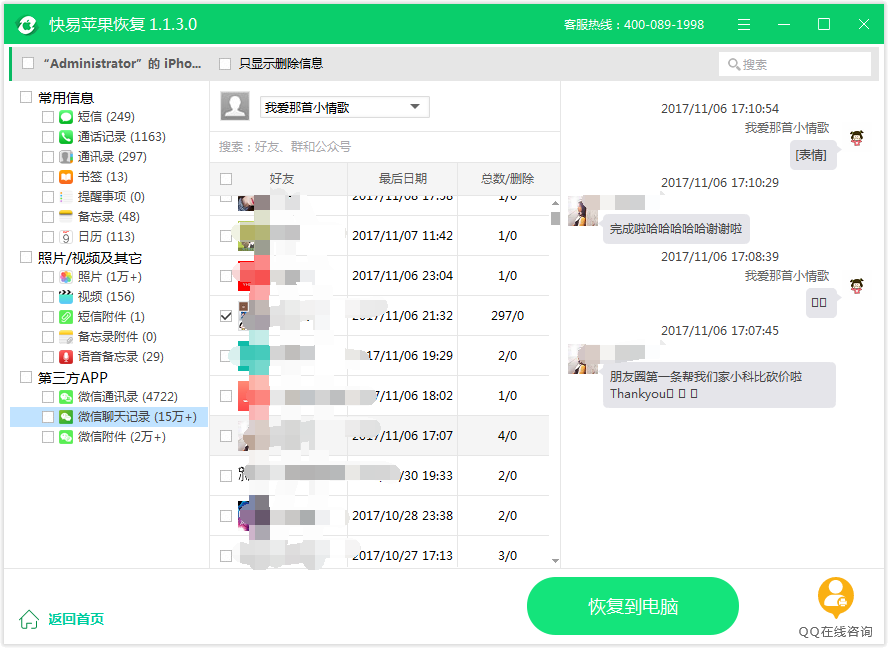
Task: Select 日历 (113) category
Action: click(x=106, y=237)
